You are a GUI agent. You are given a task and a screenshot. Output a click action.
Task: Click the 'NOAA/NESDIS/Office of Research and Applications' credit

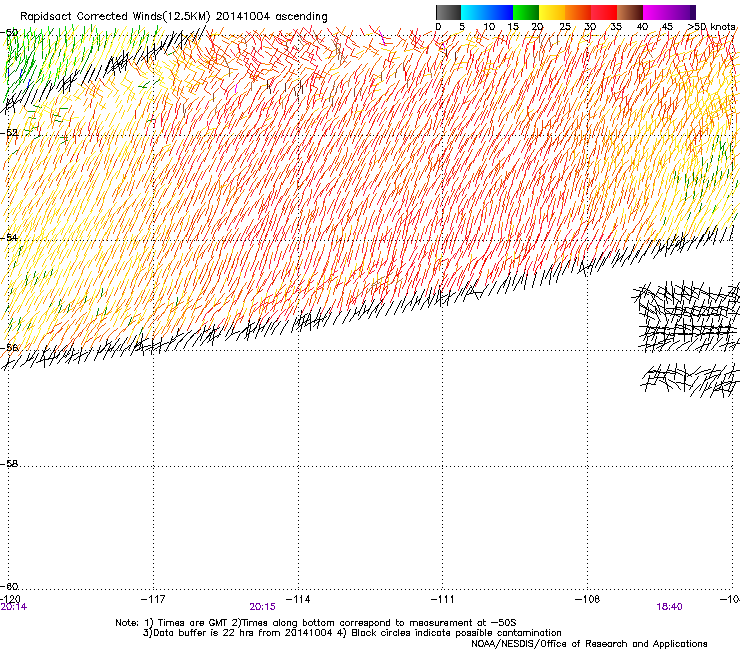[589, 644]
